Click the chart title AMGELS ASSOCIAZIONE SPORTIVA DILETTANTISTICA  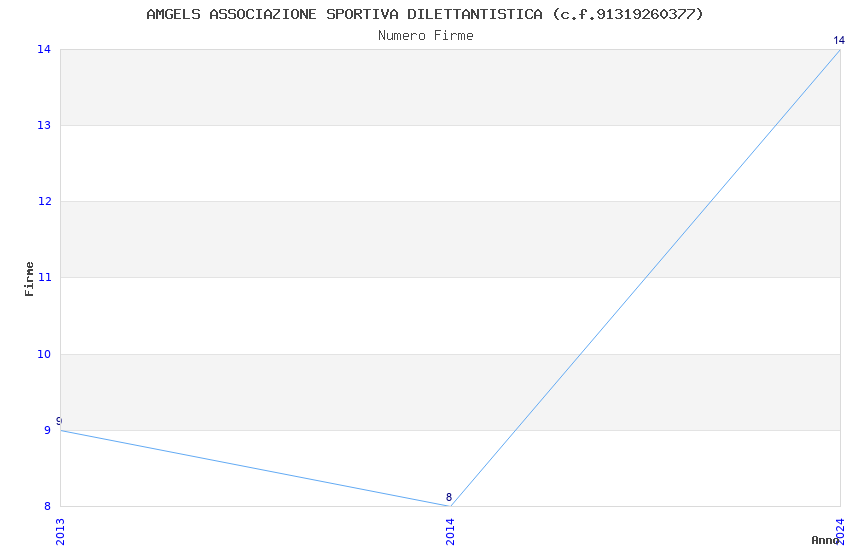(x=425, y=14)
